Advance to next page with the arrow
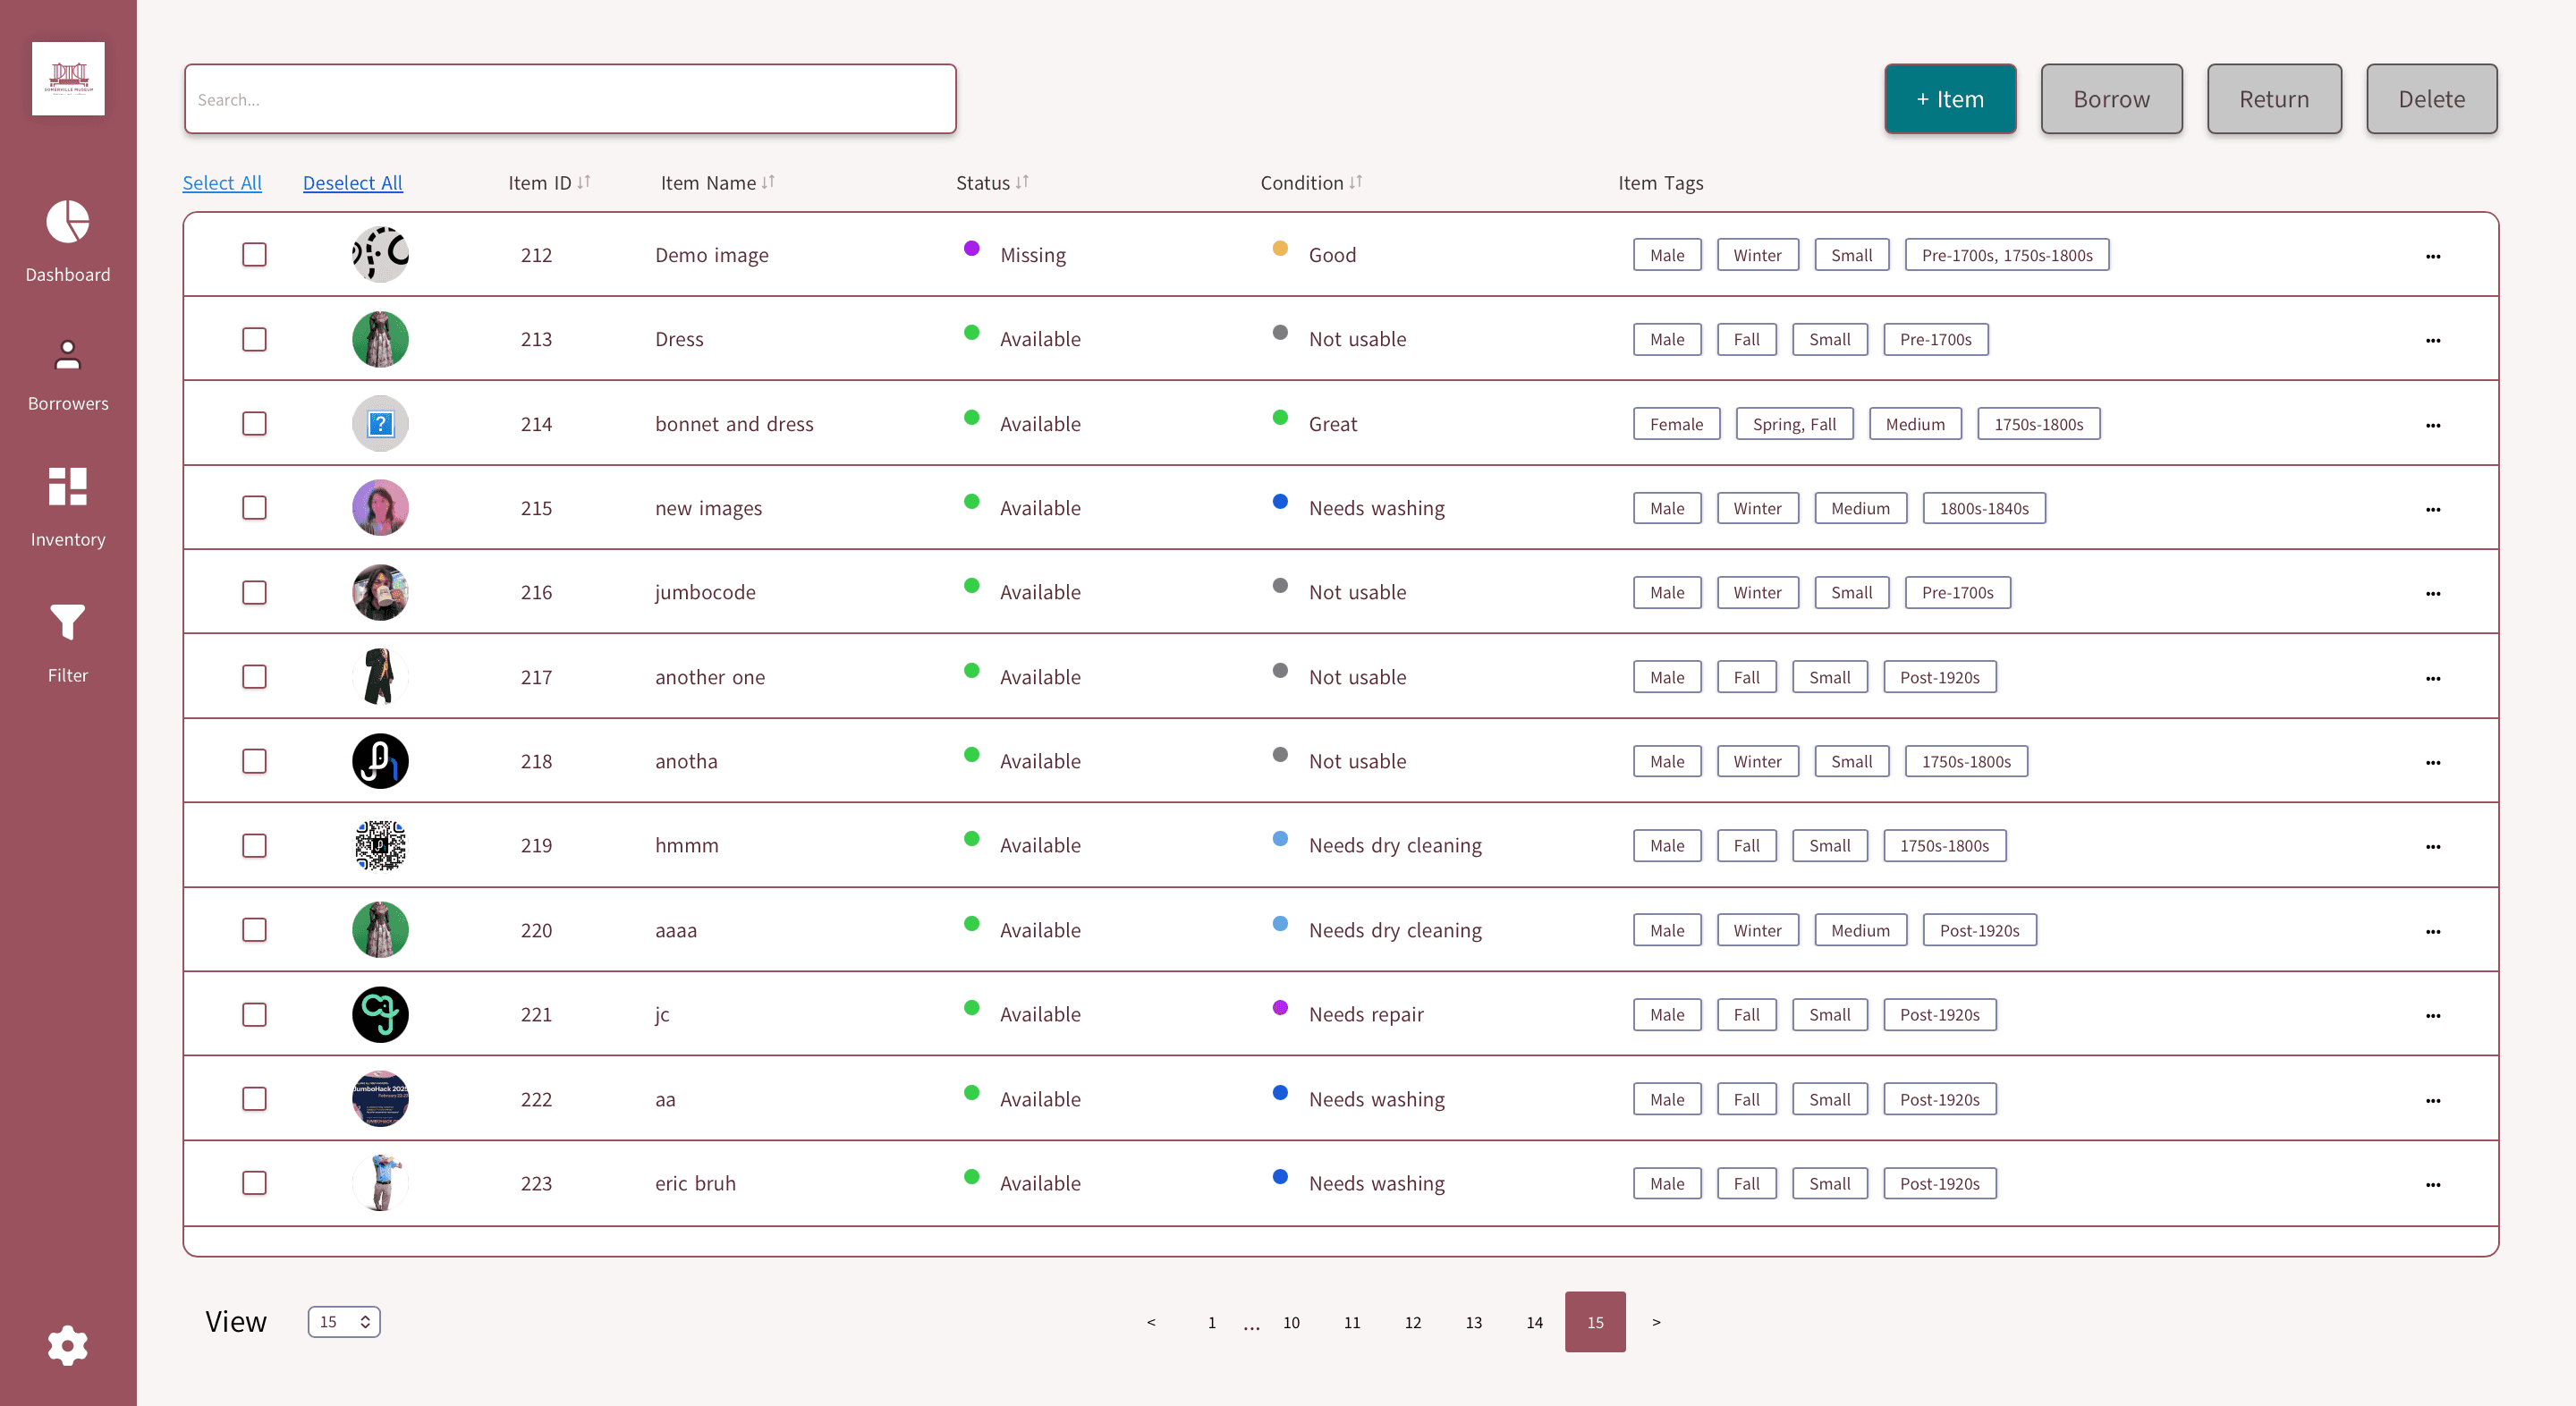This screenshot has width=2576, height=1406. pyautogui.click(x=1656, y=1321)
